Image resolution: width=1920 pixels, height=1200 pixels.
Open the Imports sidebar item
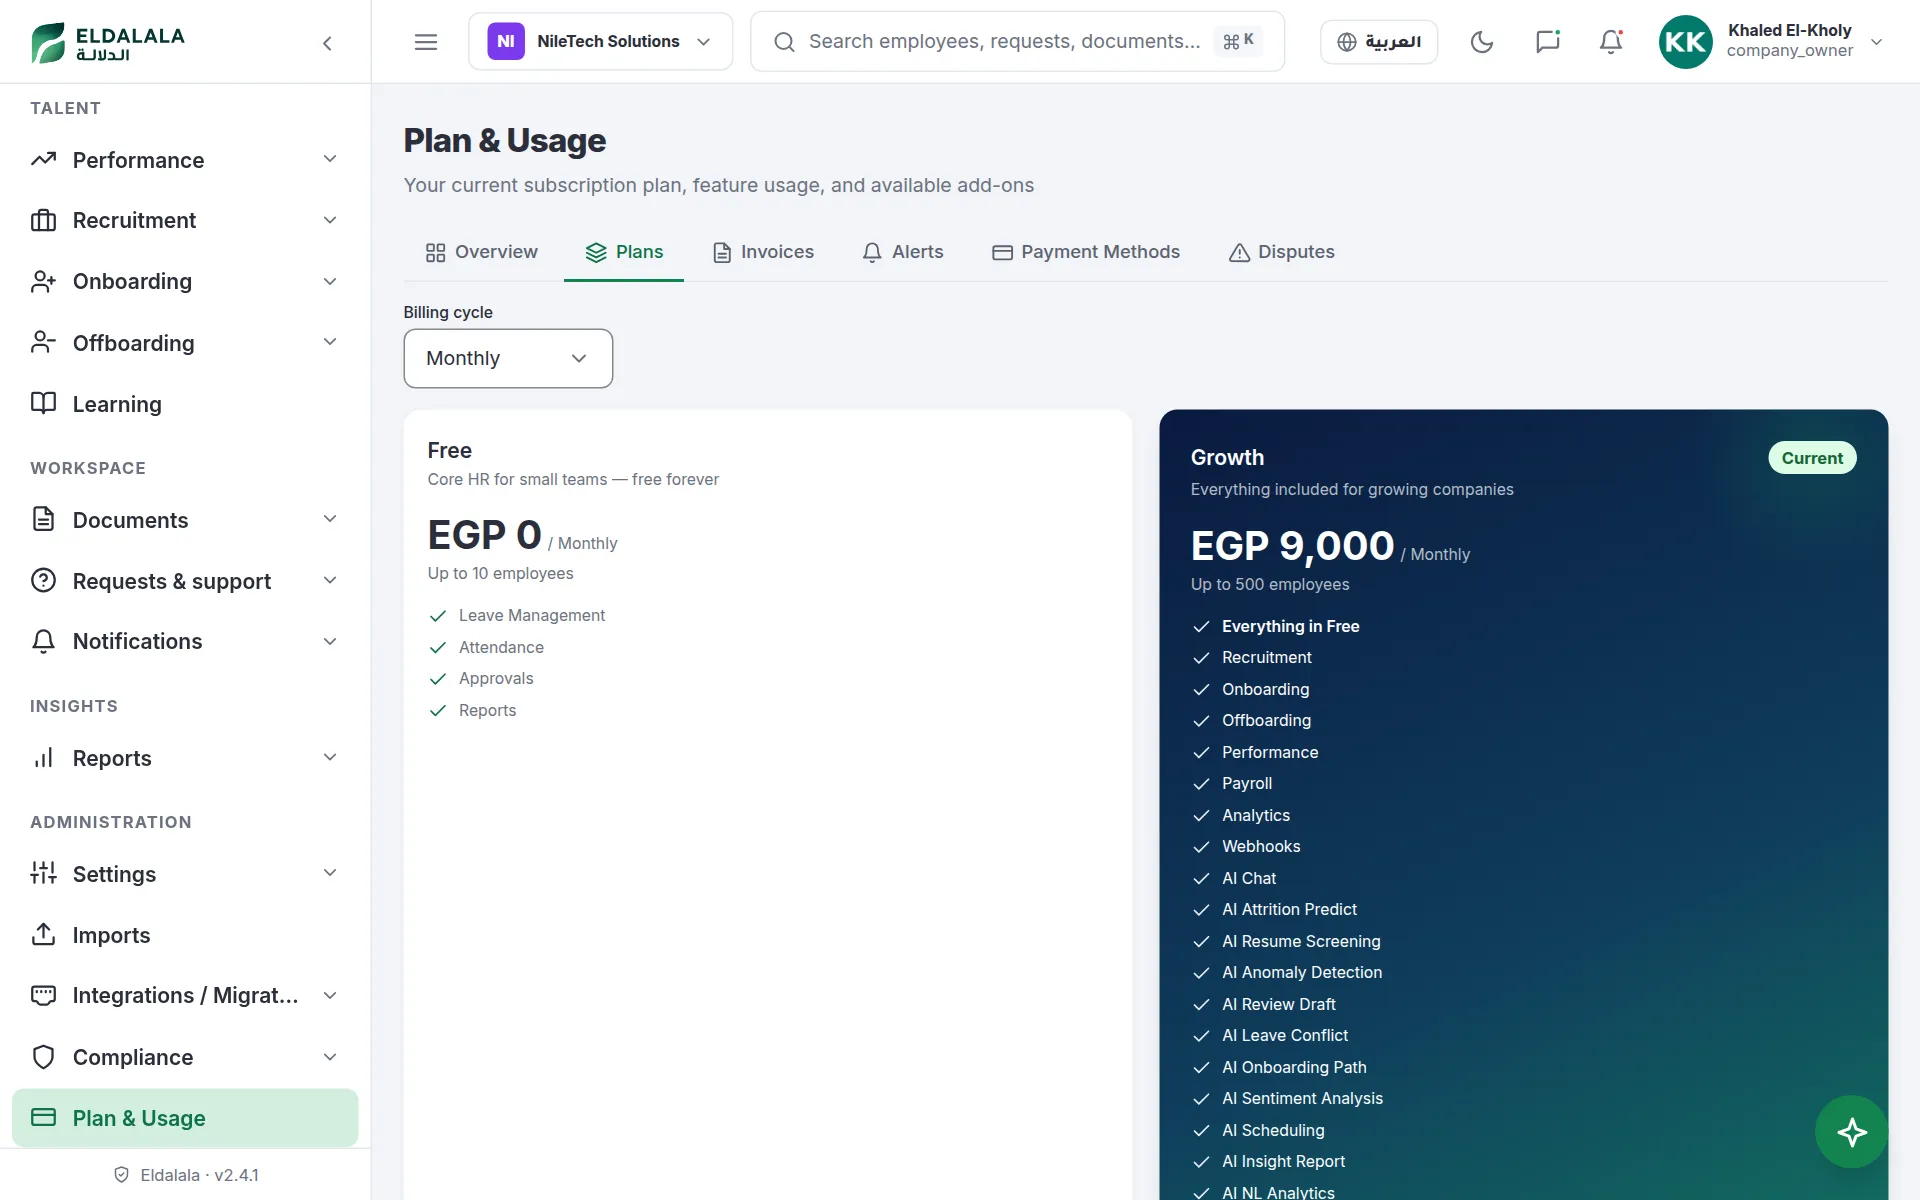[185, 935]
